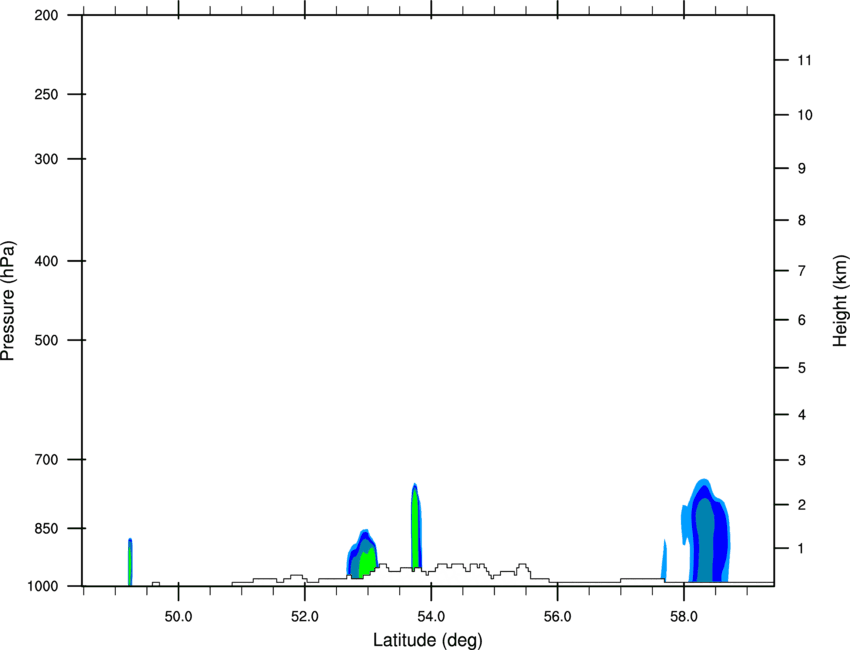Click the 5 km height label
Image resolution: width=850 pixels, height=650 pixels.
(x=802, y=368)
